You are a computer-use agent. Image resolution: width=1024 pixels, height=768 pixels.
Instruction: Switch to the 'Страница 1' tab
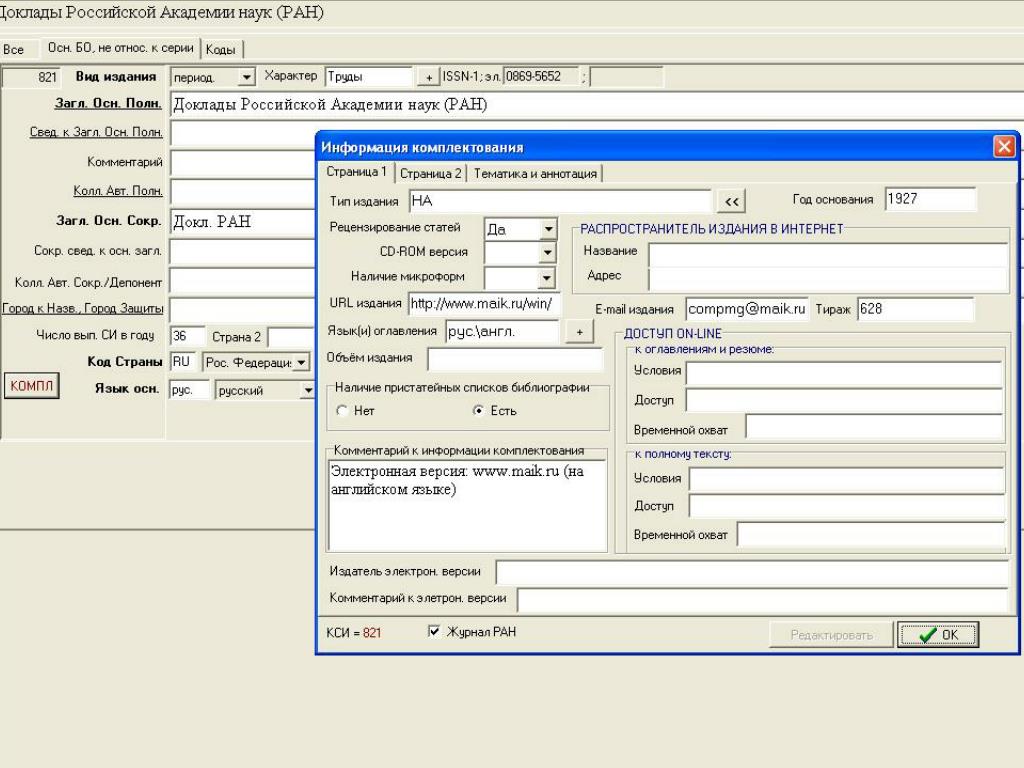(x=356, y=172)
